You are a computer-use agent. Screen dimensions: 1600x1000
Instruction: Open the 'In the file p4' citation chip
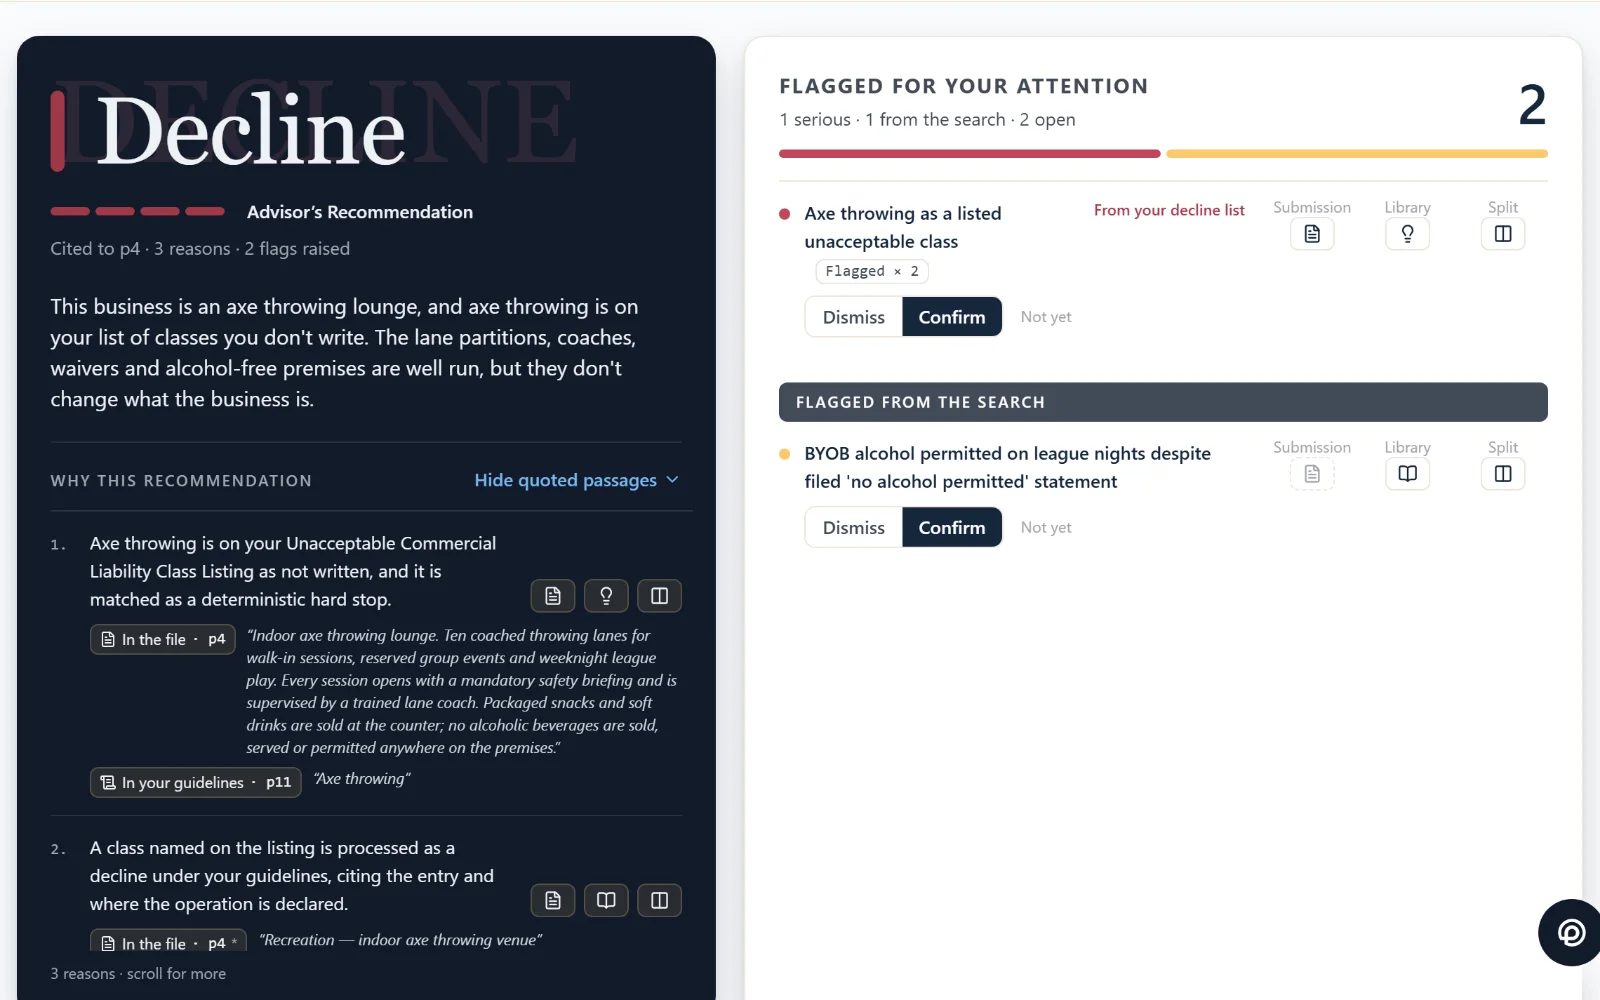click(163, 640)
